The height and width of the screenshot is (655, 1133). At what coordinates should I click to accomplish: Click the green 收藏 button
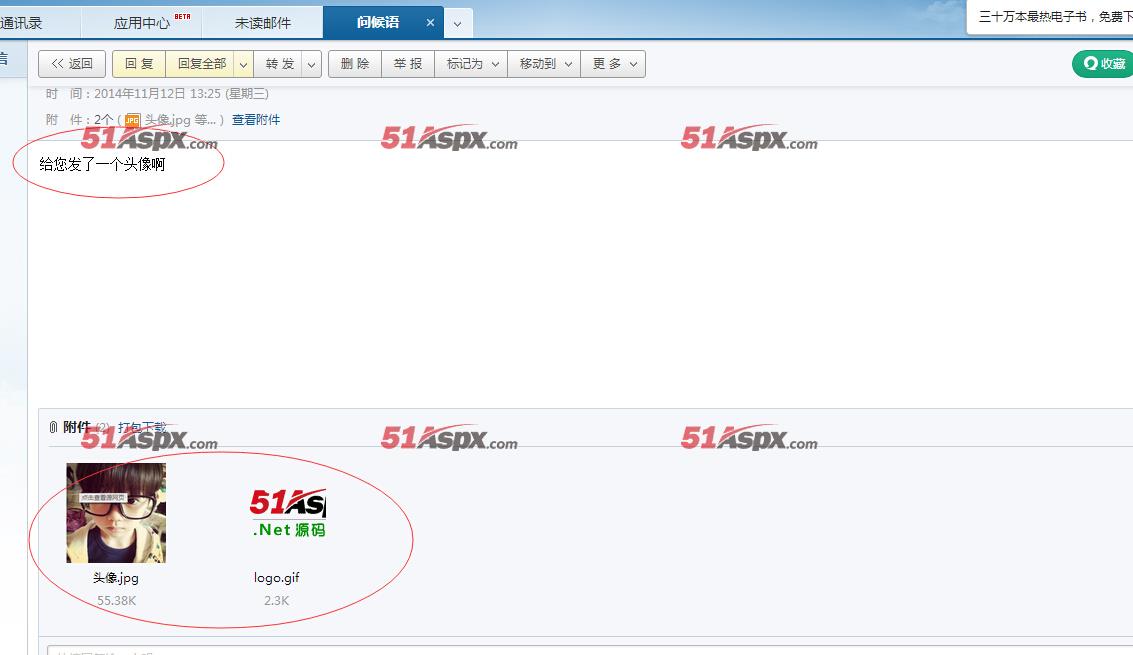click(1103, 64)
